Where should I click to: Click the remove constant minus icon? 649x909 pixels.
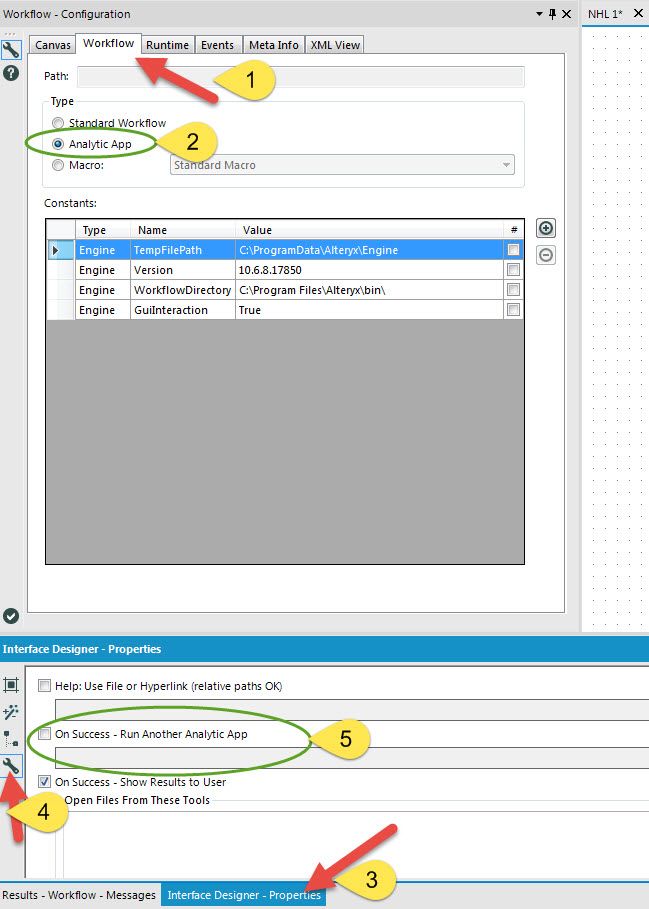tap(545, 255)
